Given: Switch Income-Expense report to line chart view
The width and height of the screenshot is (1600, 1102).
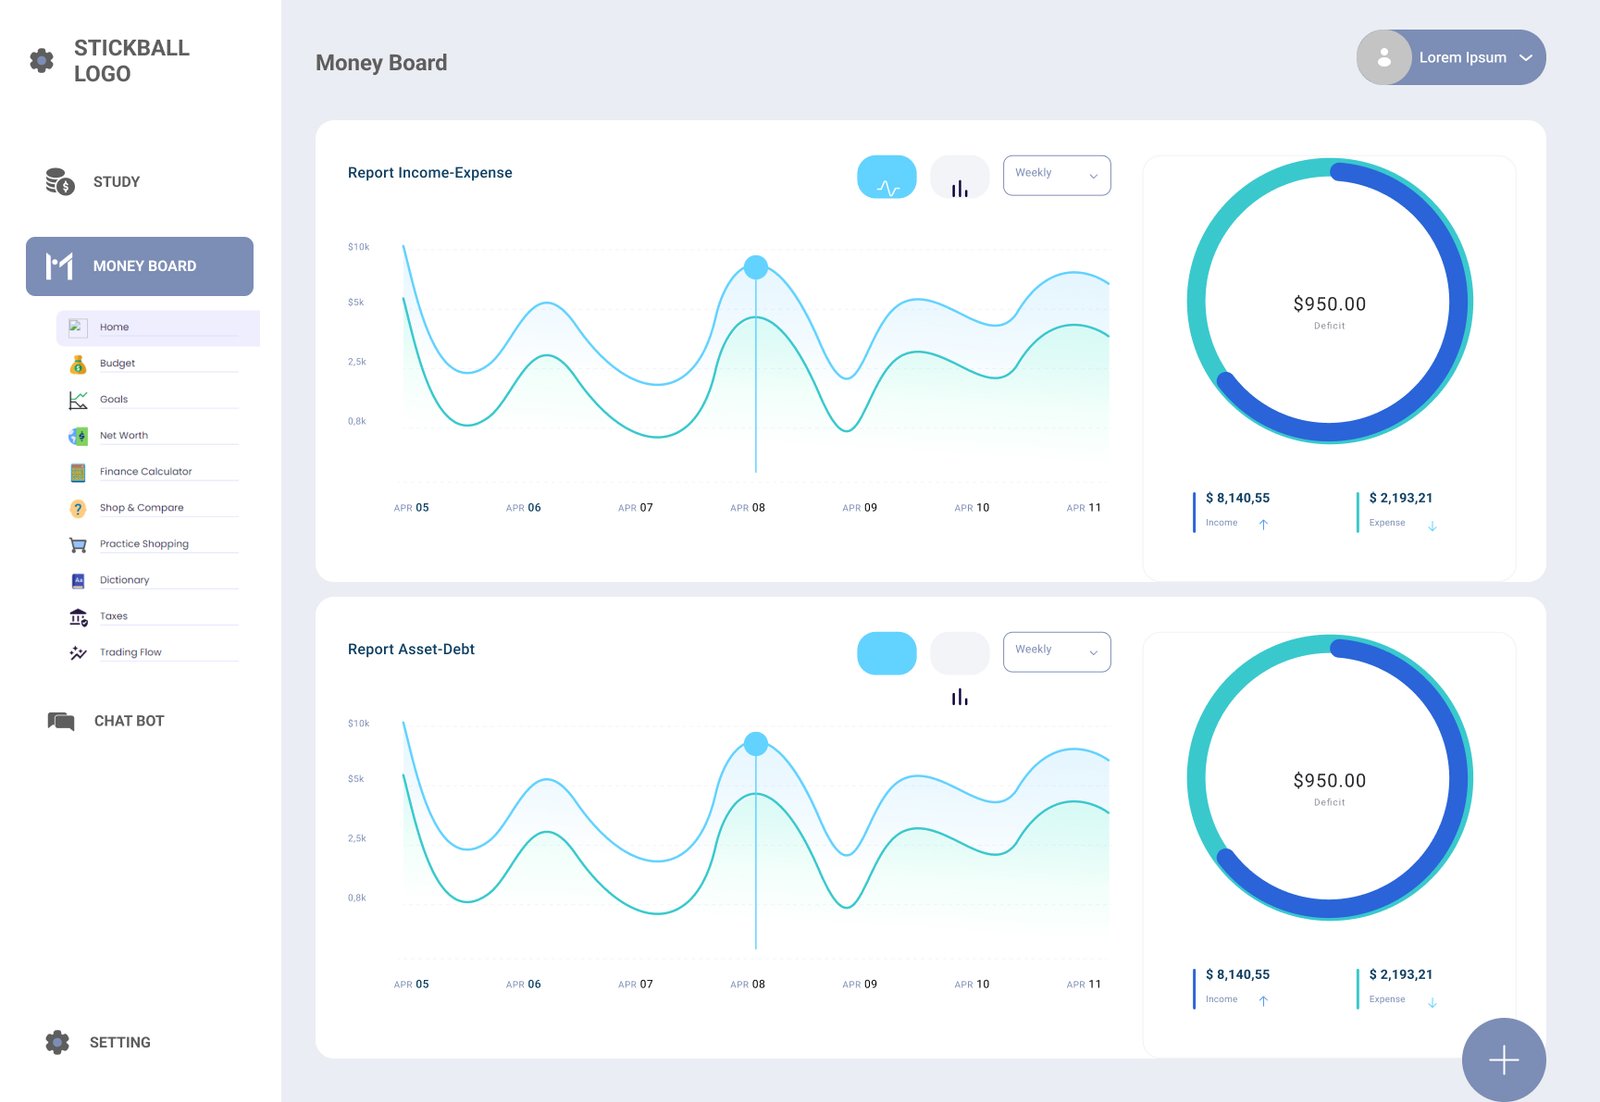Looking at the screenshot, I should coord(886,177).
